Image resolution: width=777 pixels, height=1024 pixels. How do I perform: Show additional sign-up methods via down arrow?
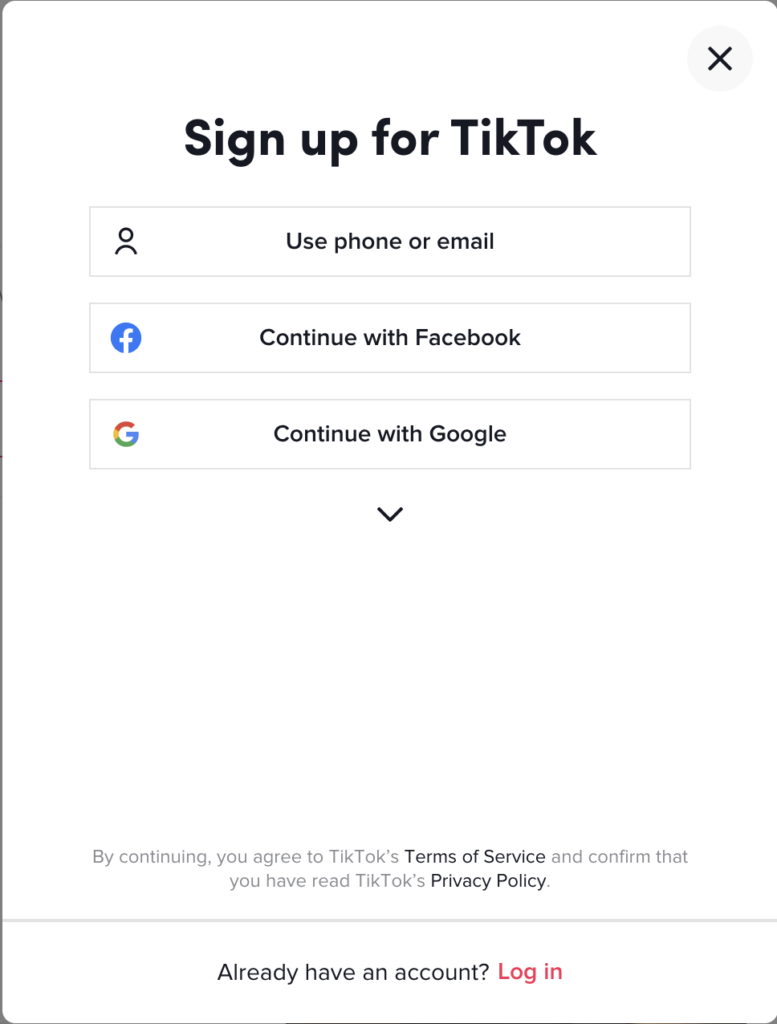(389, 514)
